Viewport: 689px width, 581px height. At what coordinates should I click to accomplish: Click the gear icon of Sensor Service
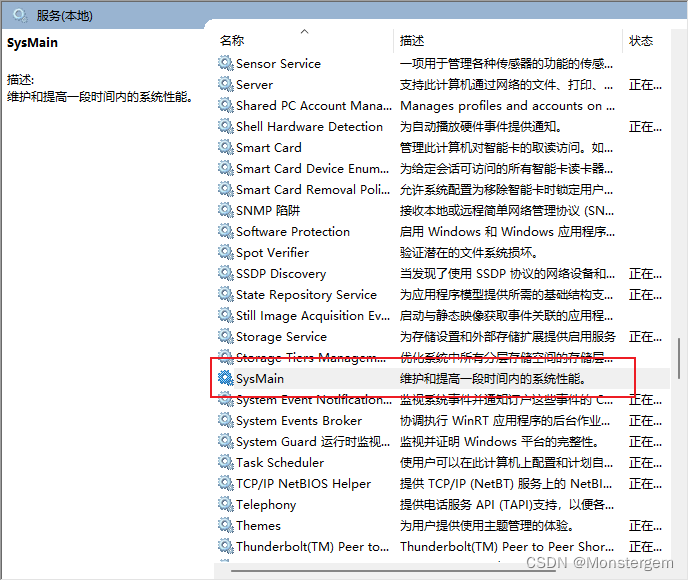(225, 63)
